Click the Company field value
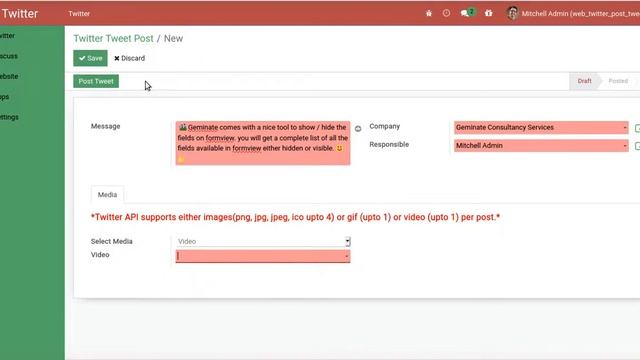The height and width of the screenshot is (360, 640). coord(541,127)
